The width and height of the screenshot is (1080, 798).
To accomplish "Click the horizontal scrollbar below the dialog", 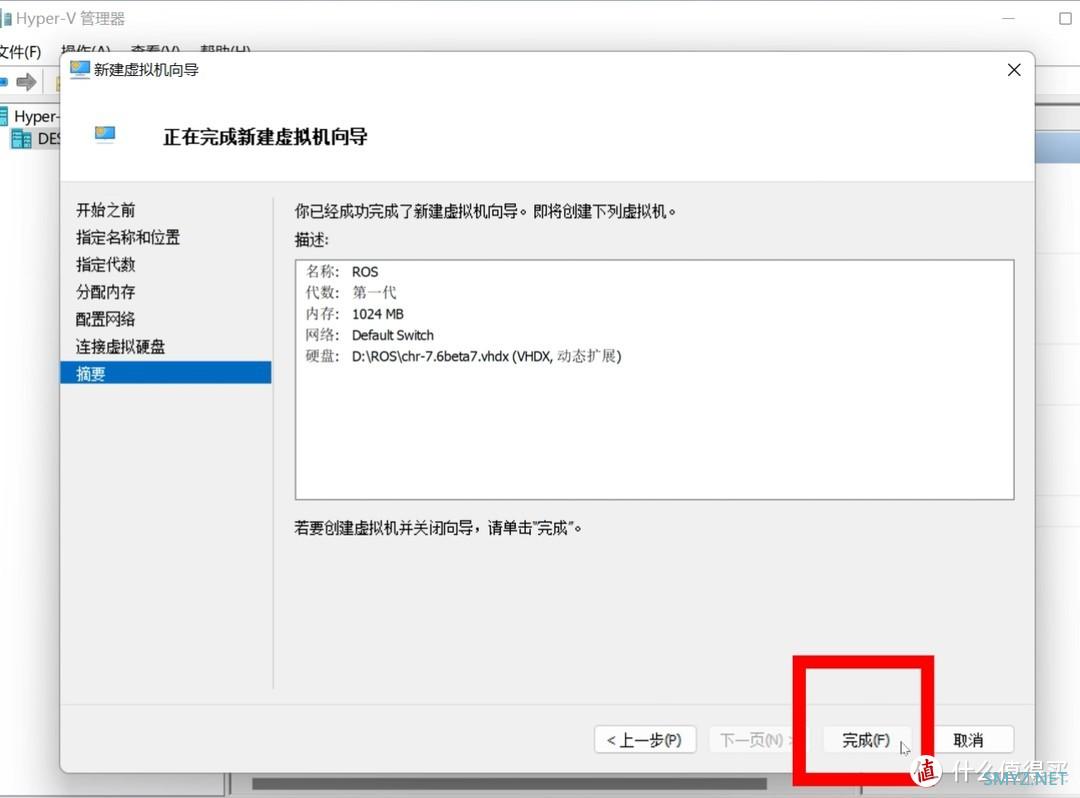I will pos(509,784).
